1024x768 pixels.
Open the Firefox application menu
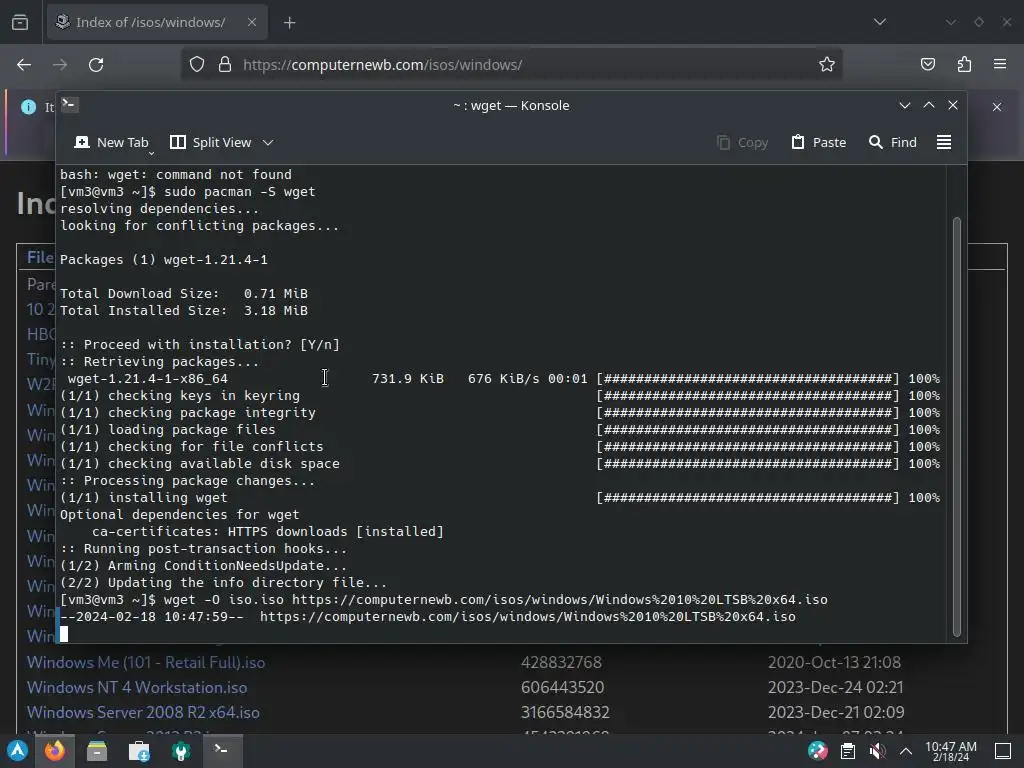coord(1000,65)
